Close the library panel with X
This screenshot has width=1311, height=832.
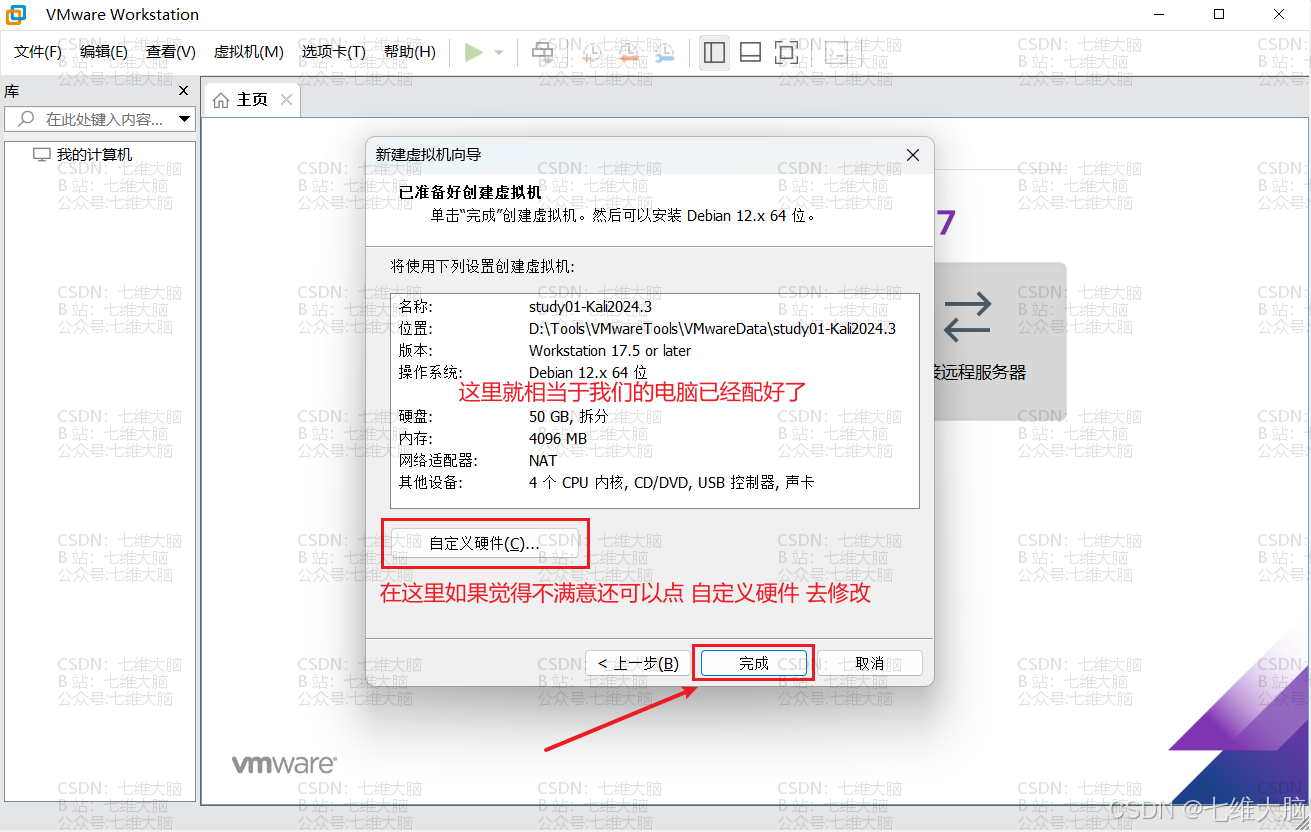tap(183, 91)
